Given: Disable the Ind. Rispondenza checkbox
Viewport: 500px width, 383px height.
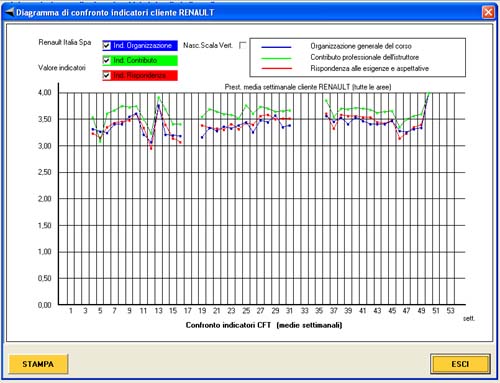Looking at the screenshot, I should [x=107, y=75].
